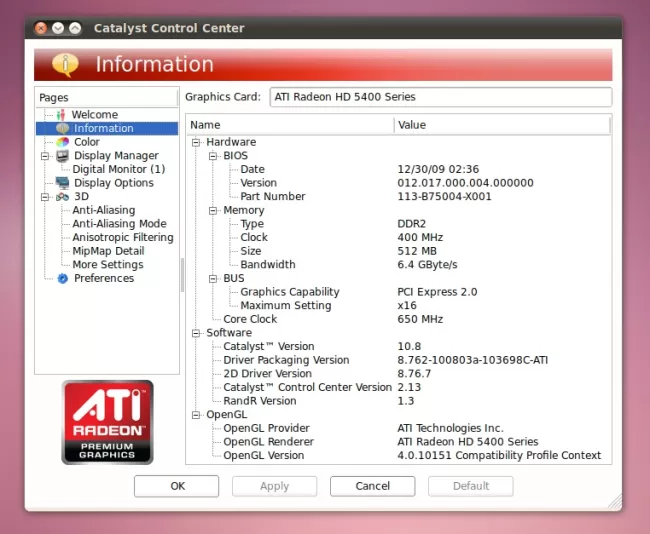The width and height of the screenshot is (650, 534).
Task: Select the BIOS Version row
Action: tap(399, 183)
